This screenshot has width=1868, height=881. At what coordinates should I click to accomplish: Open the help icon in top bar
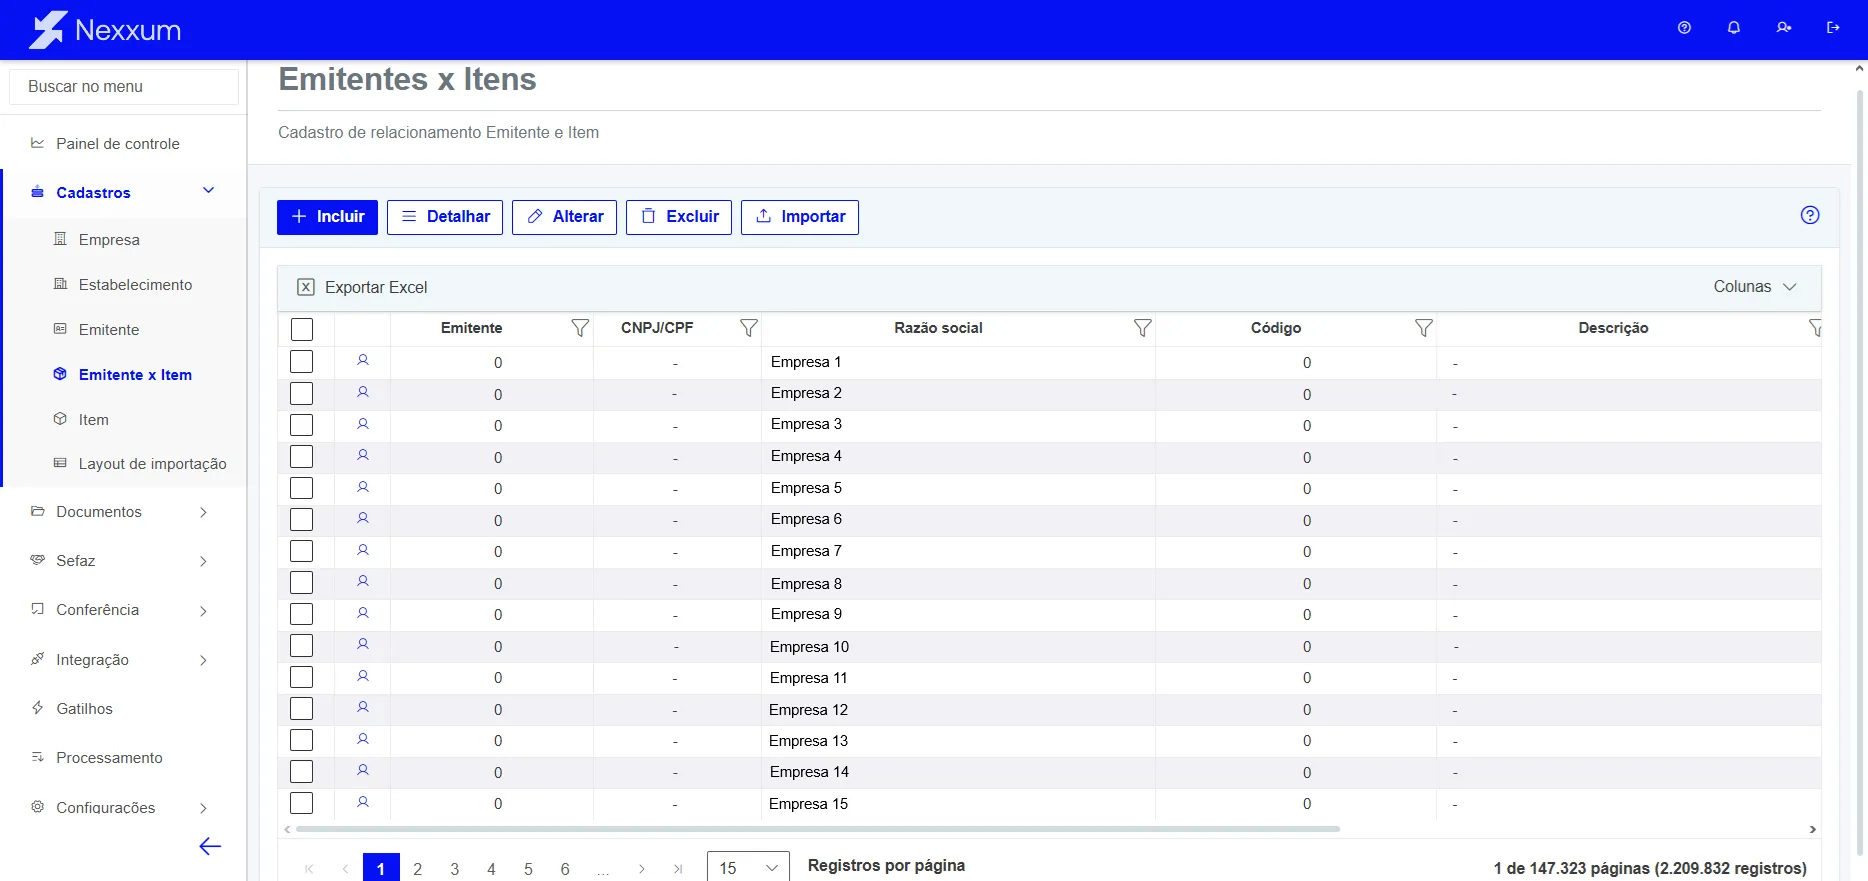(1684, 28)
